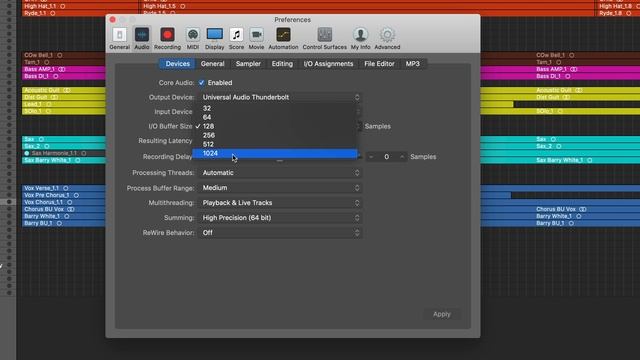Viewport: 640px width, 360px height.
Task: Select the Vox Pre Chorus_1 region
Action: coord(64,195)
